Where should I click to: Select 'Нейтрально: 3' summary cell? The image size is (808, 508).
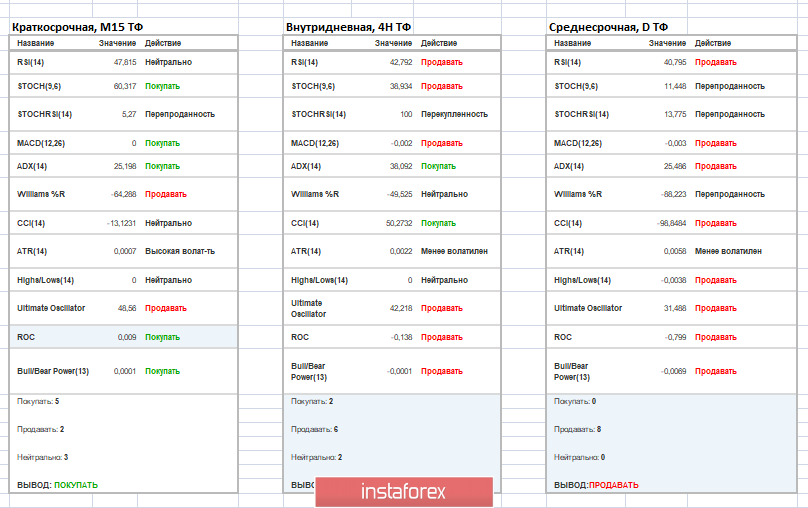coord(42,457)
